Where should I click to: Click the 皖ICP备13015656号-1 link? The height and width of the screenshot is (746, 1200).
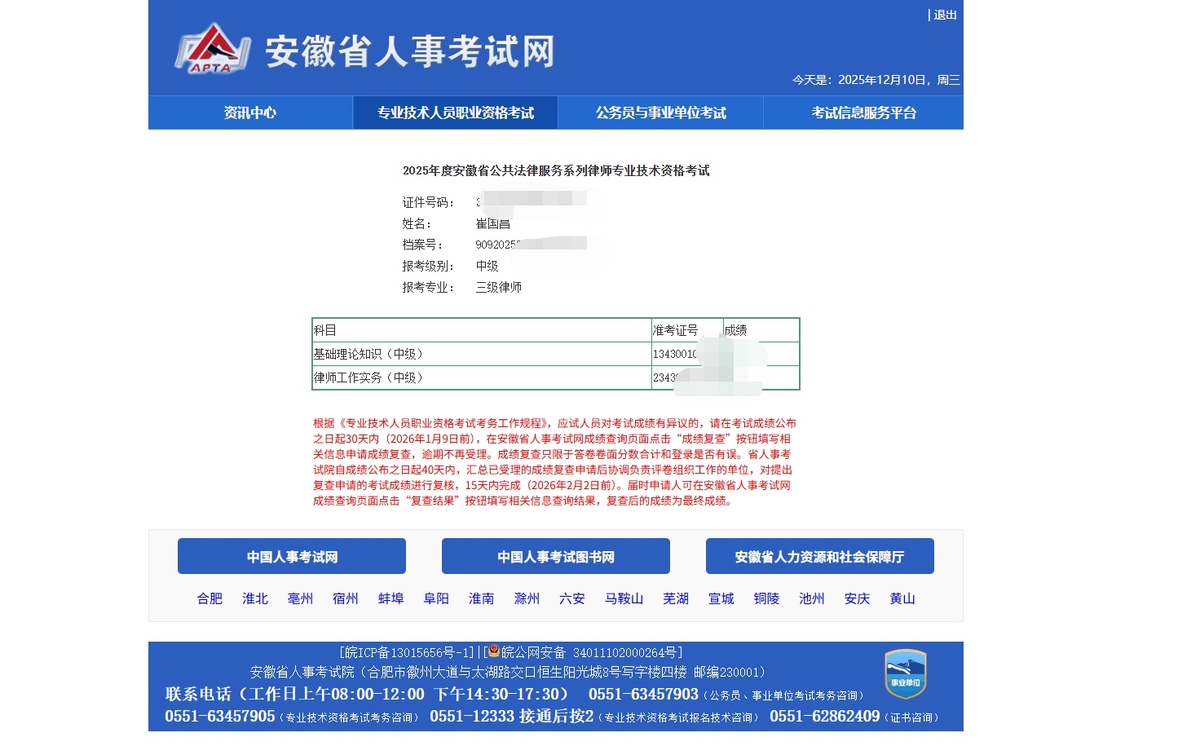coord(407,653)
